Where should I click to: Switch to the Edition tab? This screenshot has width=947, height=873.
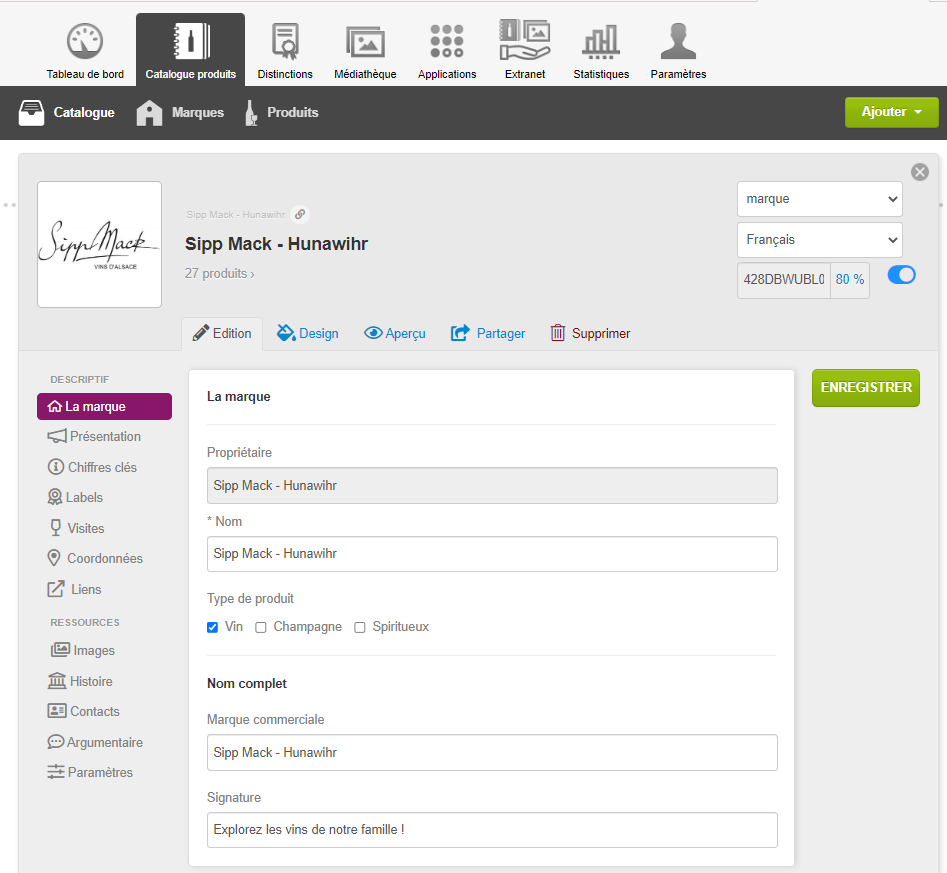click(x=222, y=333)
